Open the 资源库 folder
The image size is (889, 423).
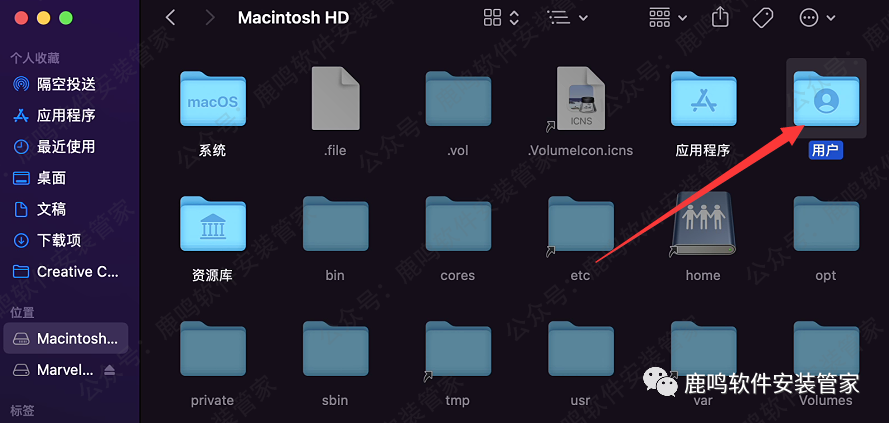point(212,226)
